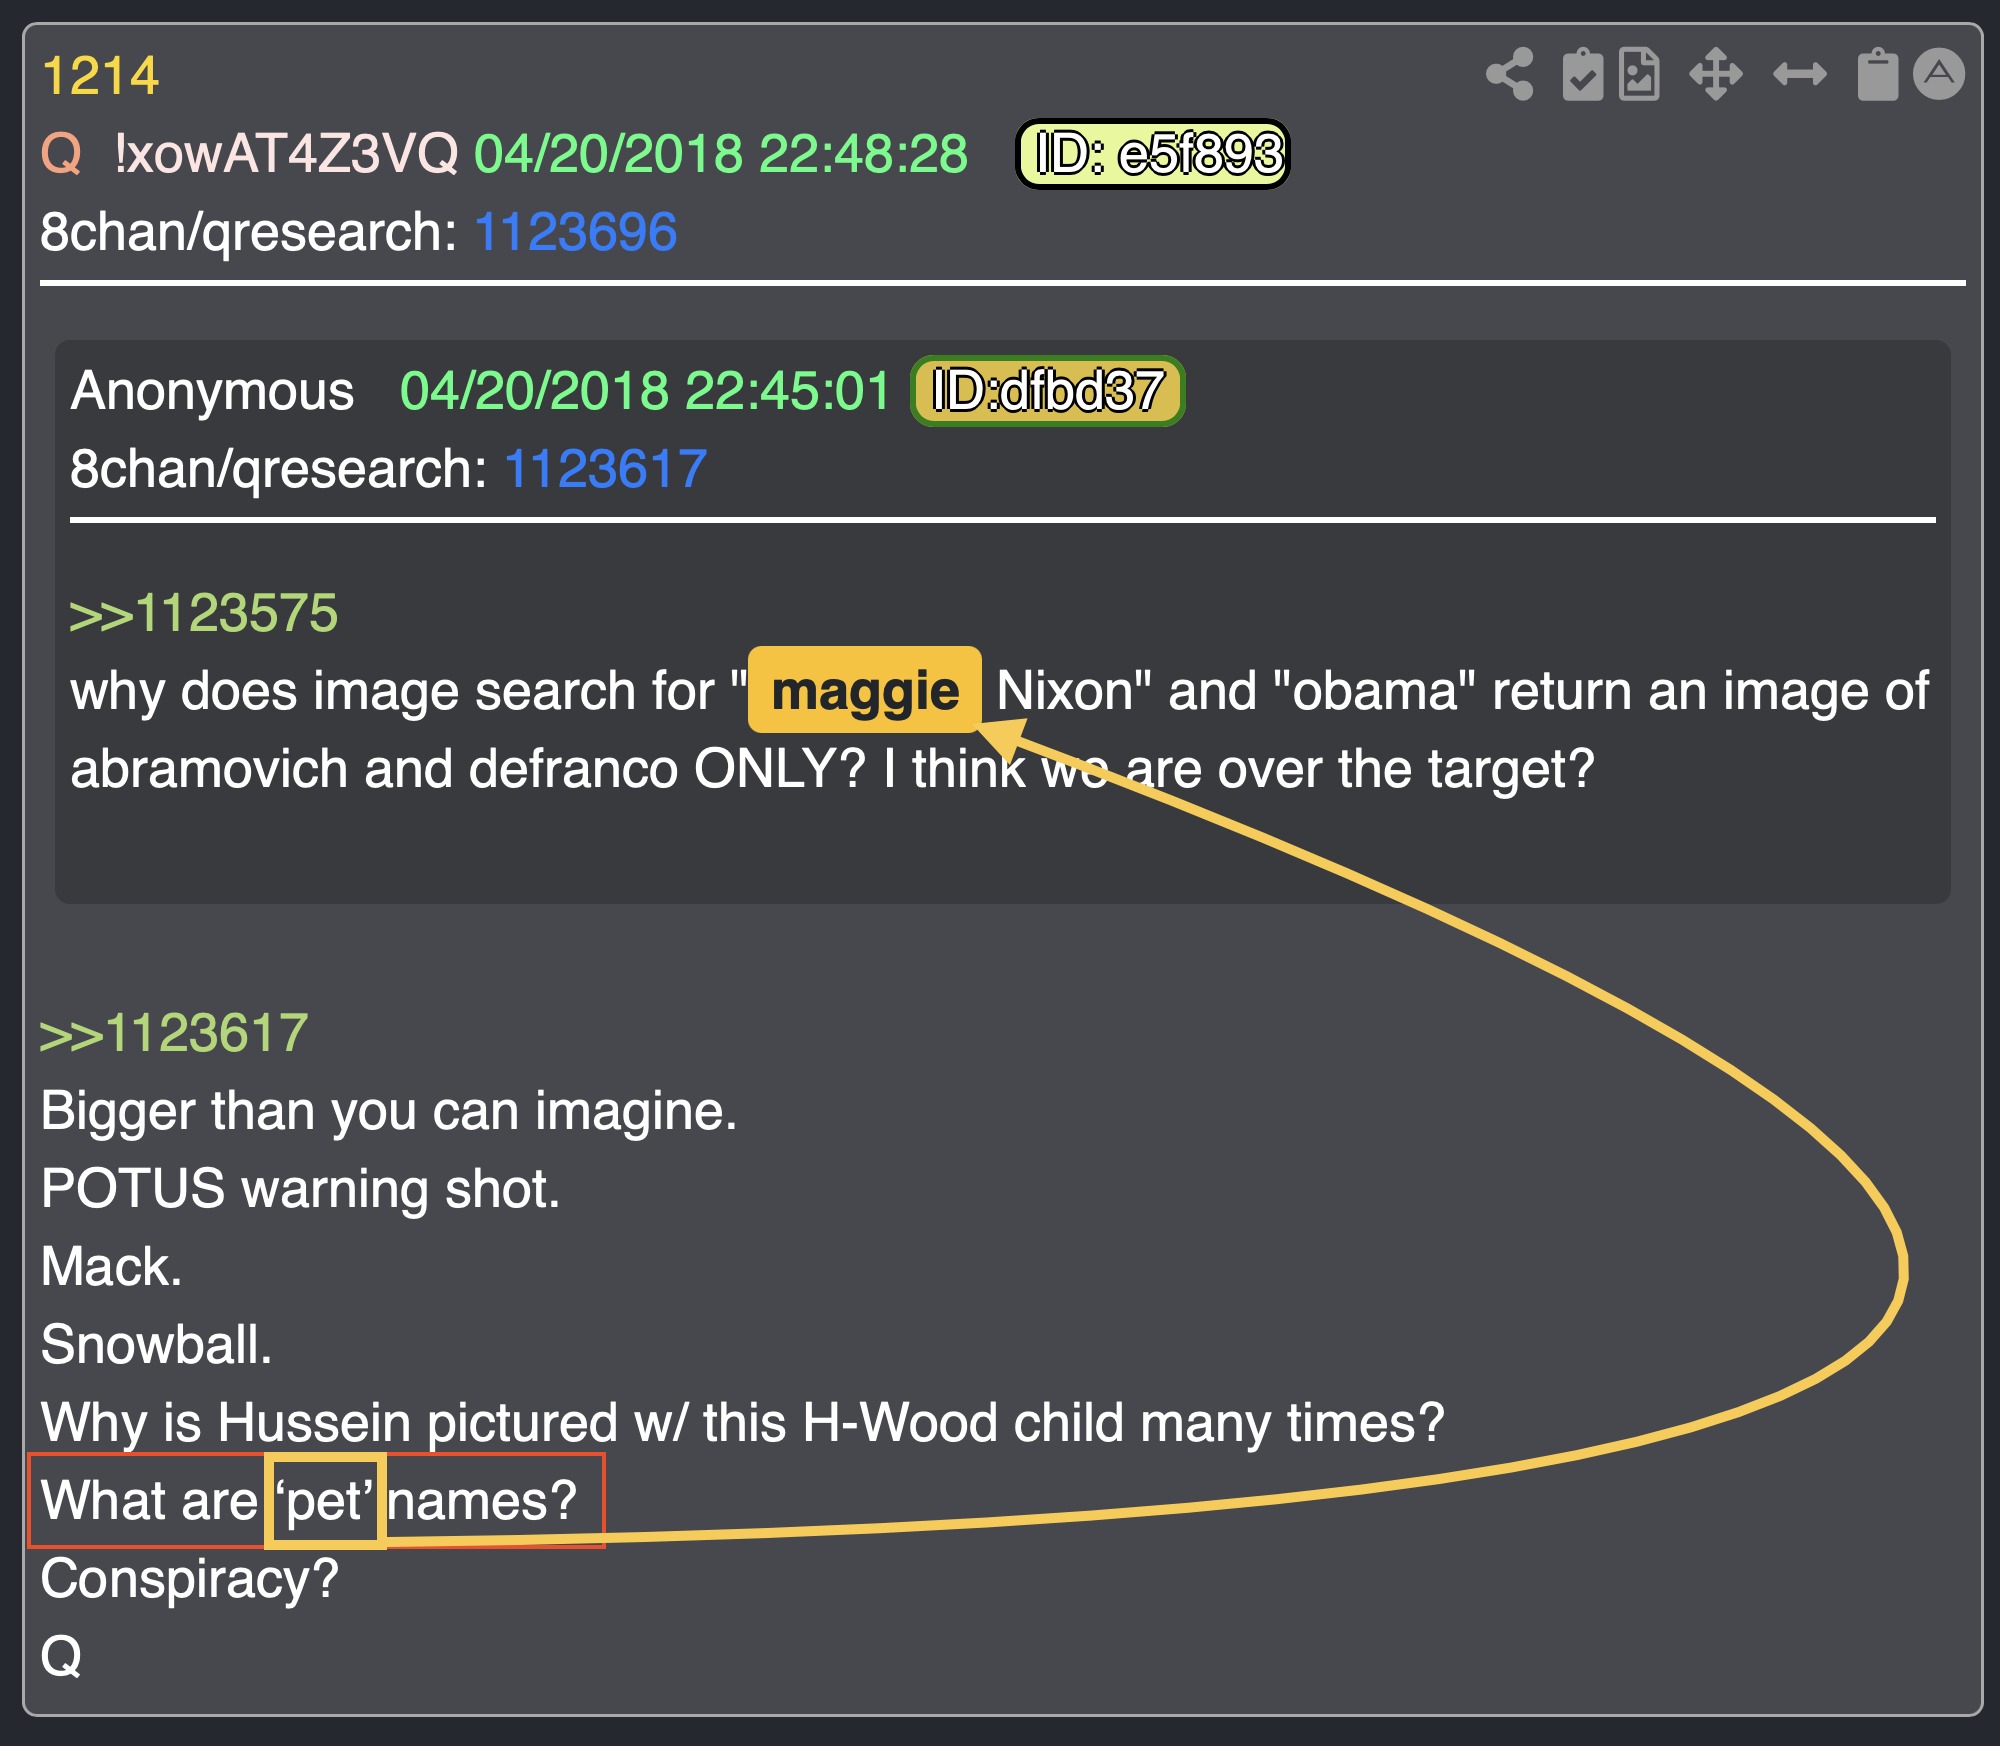Open the 8chan/qresearch link 1123696
The image size is (2000, 1746).
click(575, 232)
